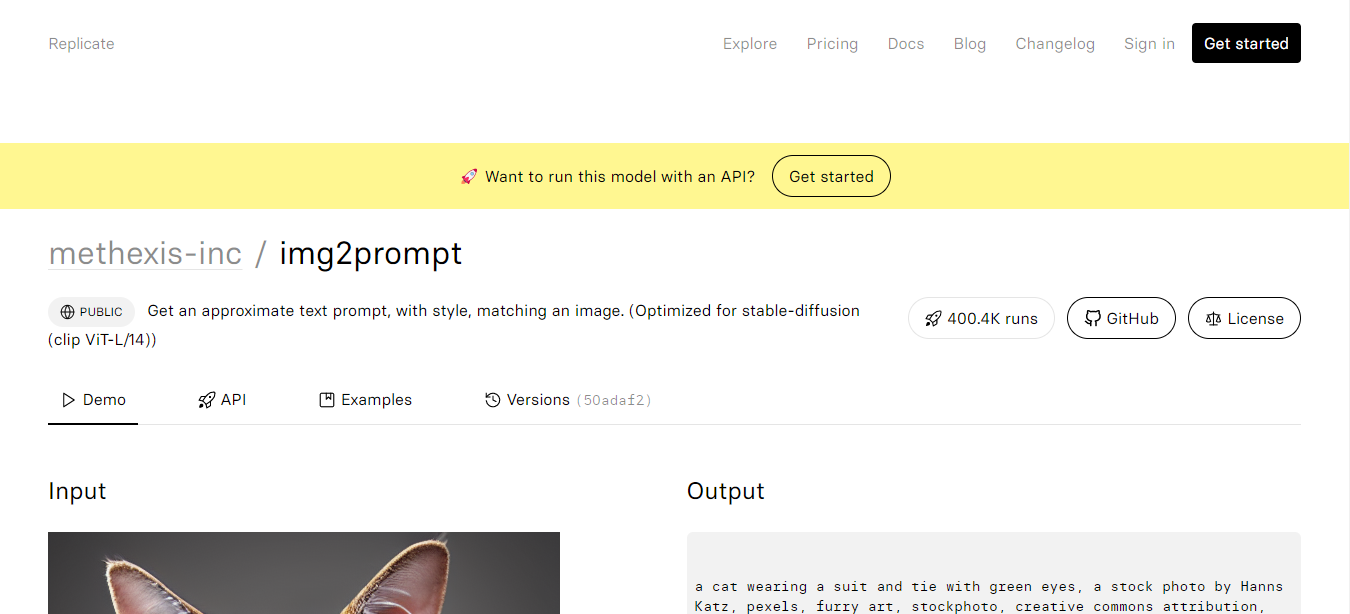Visit the Blog link in header
The height and width of the screenshot is (614, 1350).
click(x=970, y=44)
